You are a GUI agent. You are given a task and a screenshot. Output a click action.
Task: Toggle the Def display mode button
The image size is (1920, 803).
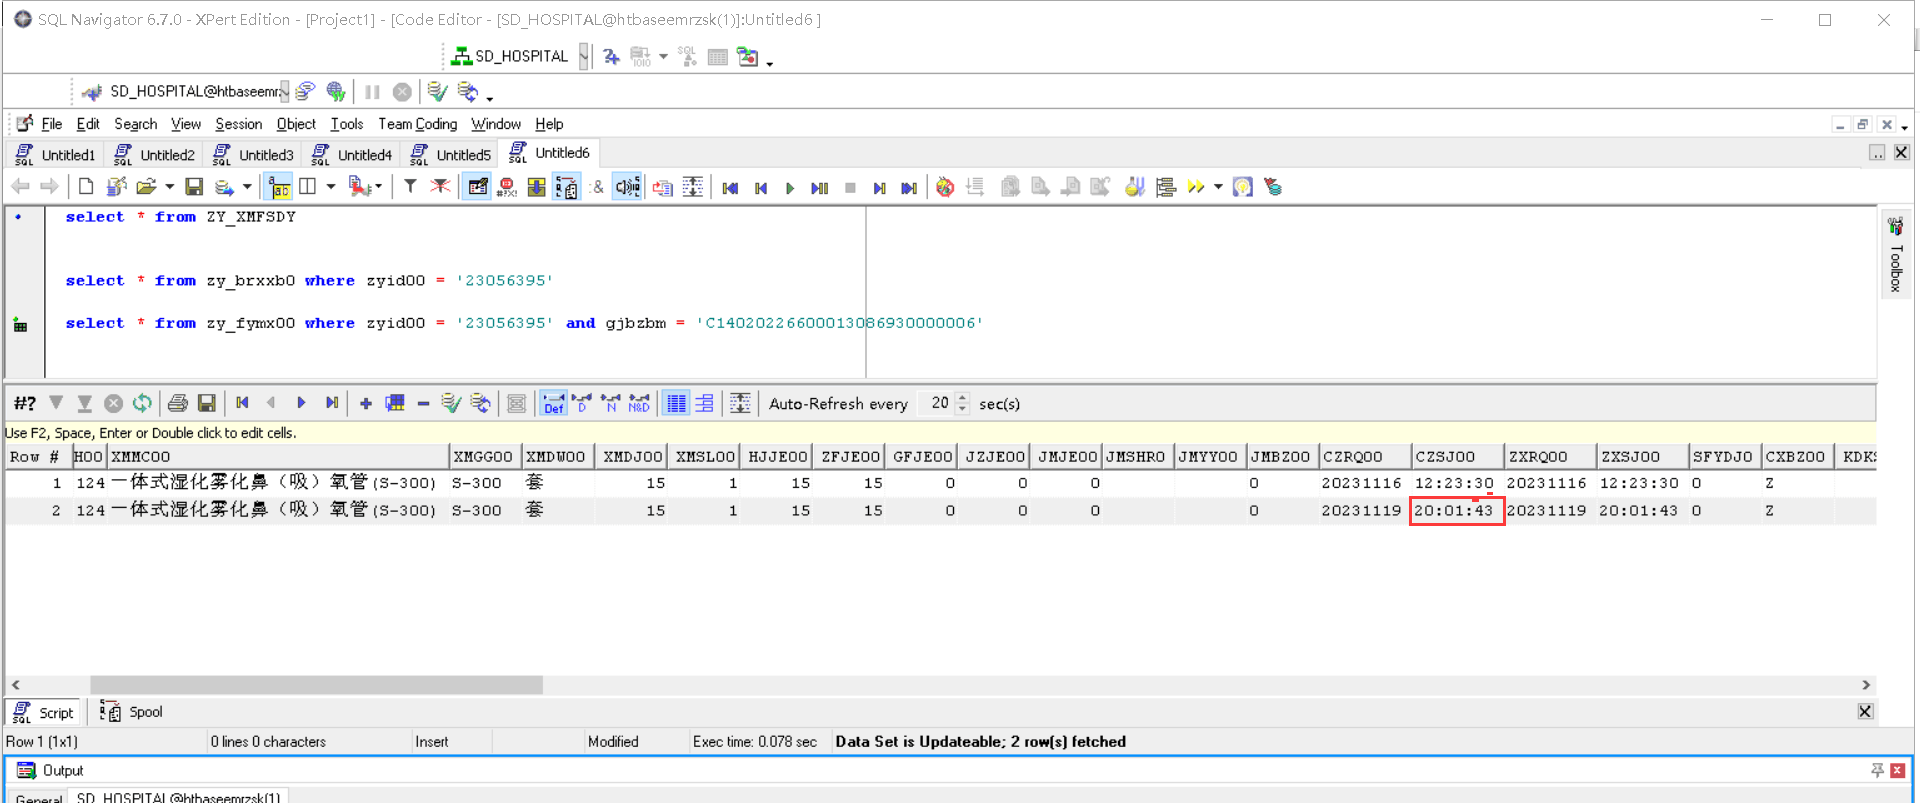coord(553,403)
